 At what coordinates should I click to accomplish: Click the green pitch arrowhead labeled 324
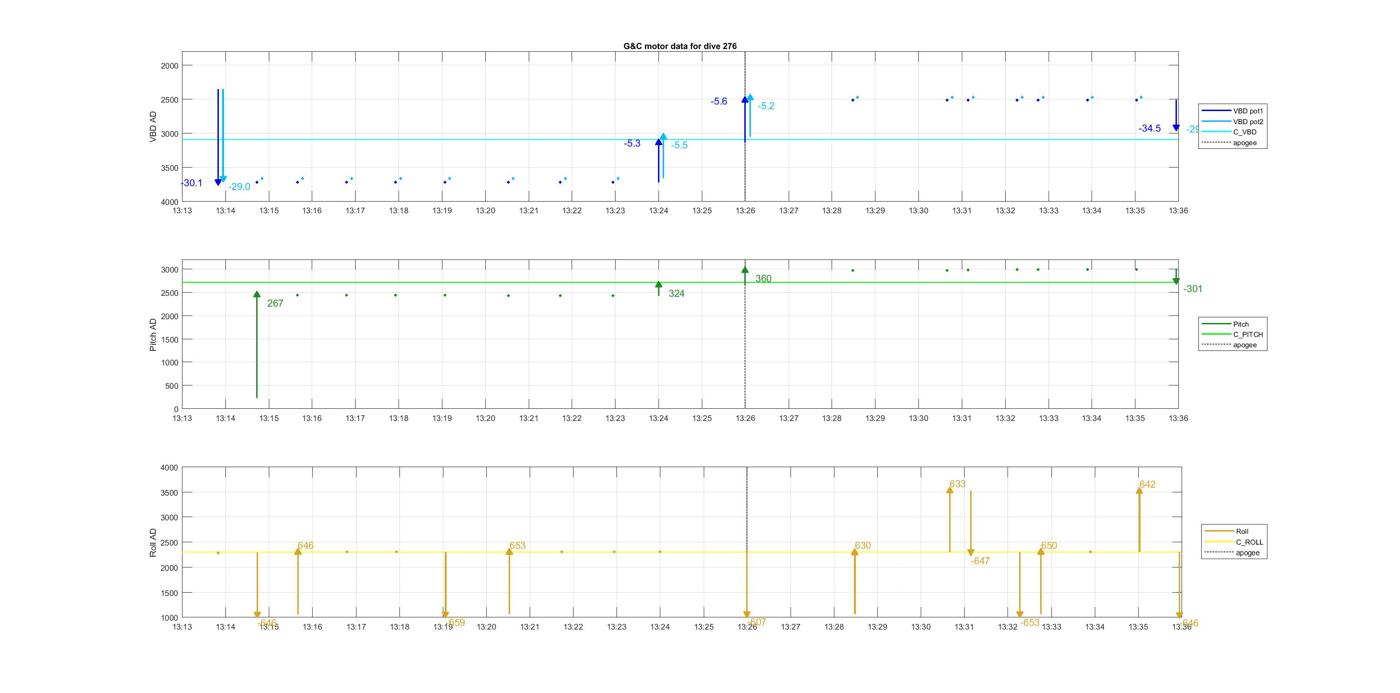point(659,286)
